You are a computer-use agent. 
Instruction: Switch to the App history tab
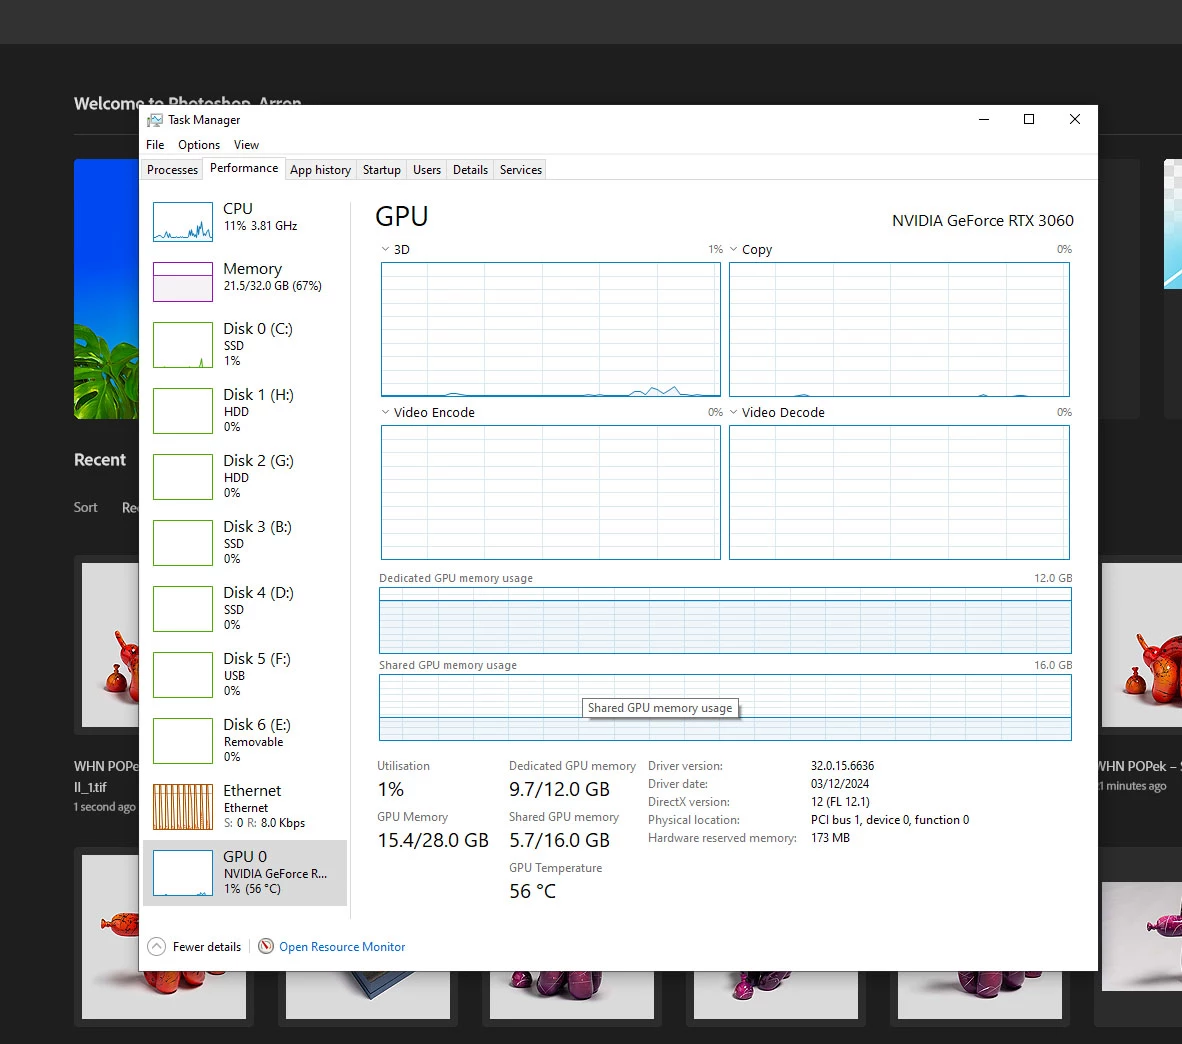coord(320,170)
